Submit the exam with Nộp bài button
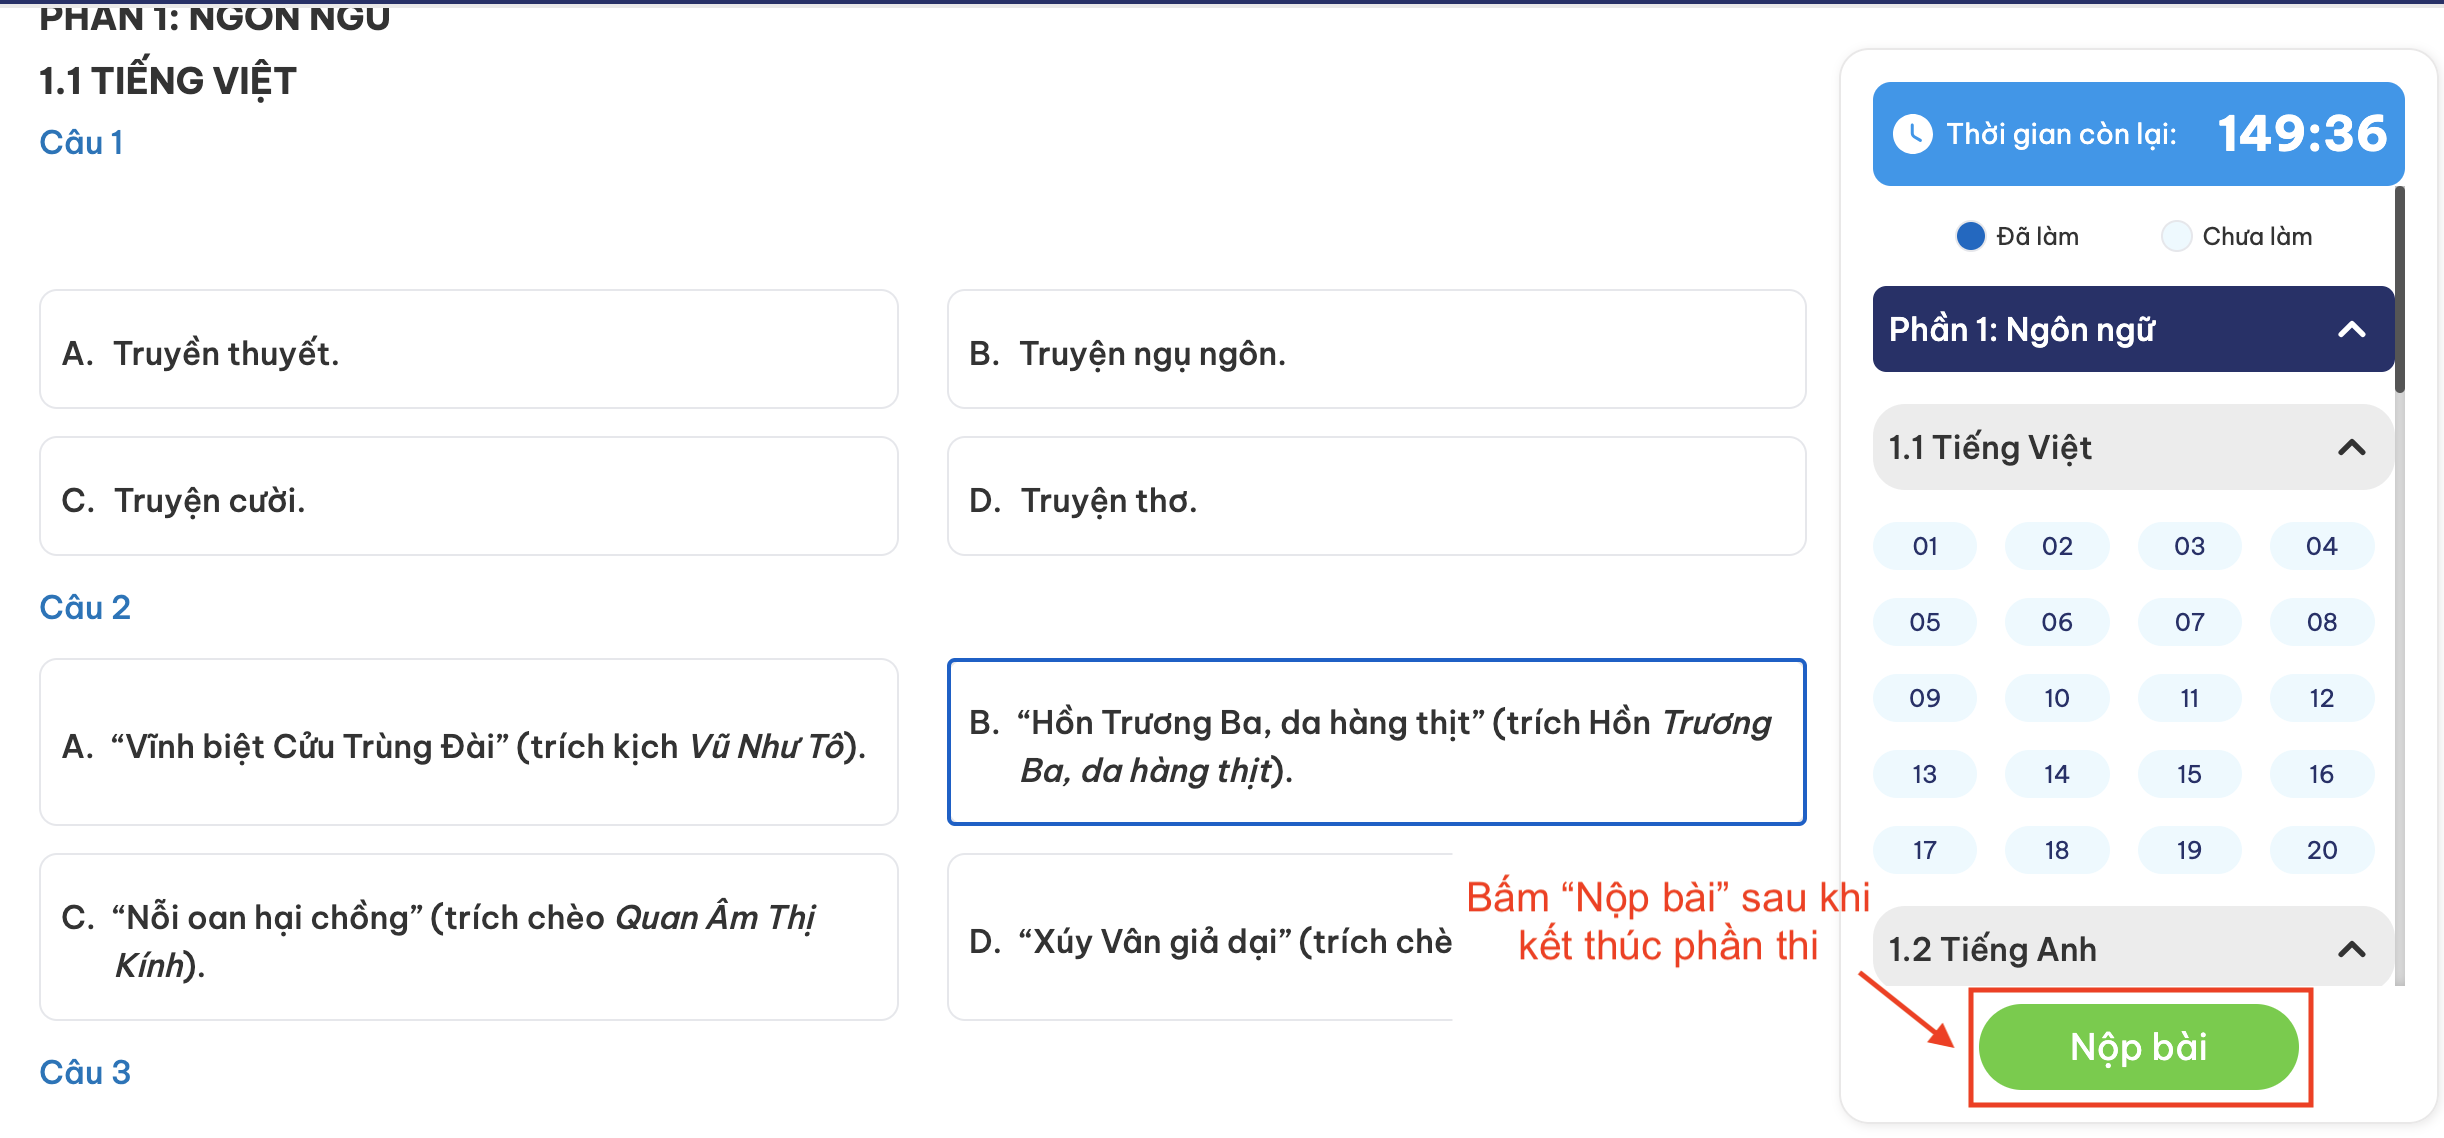 pos(2138,1047)
